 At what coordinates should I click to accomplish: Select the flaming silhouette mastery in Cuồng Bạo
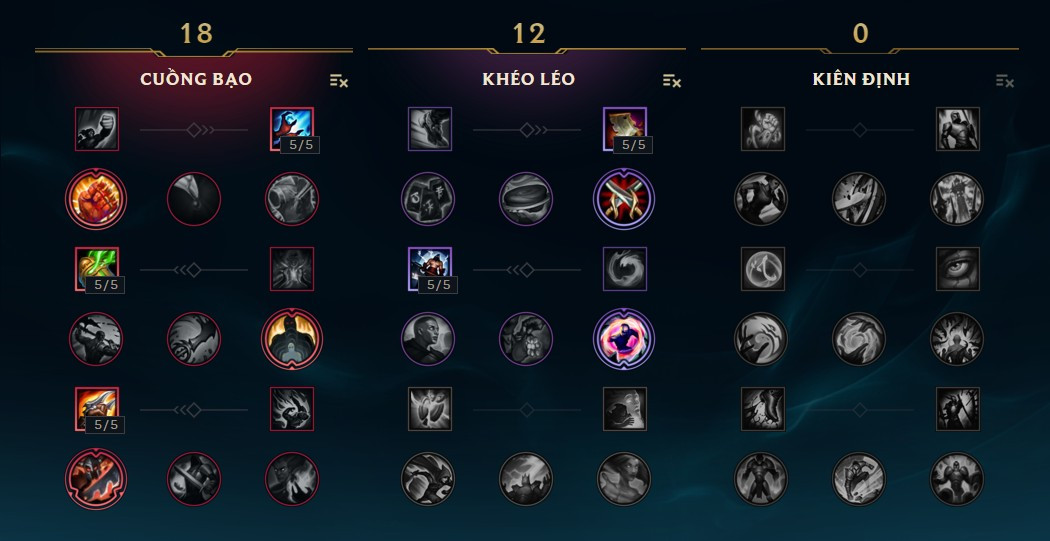[291, 339]
